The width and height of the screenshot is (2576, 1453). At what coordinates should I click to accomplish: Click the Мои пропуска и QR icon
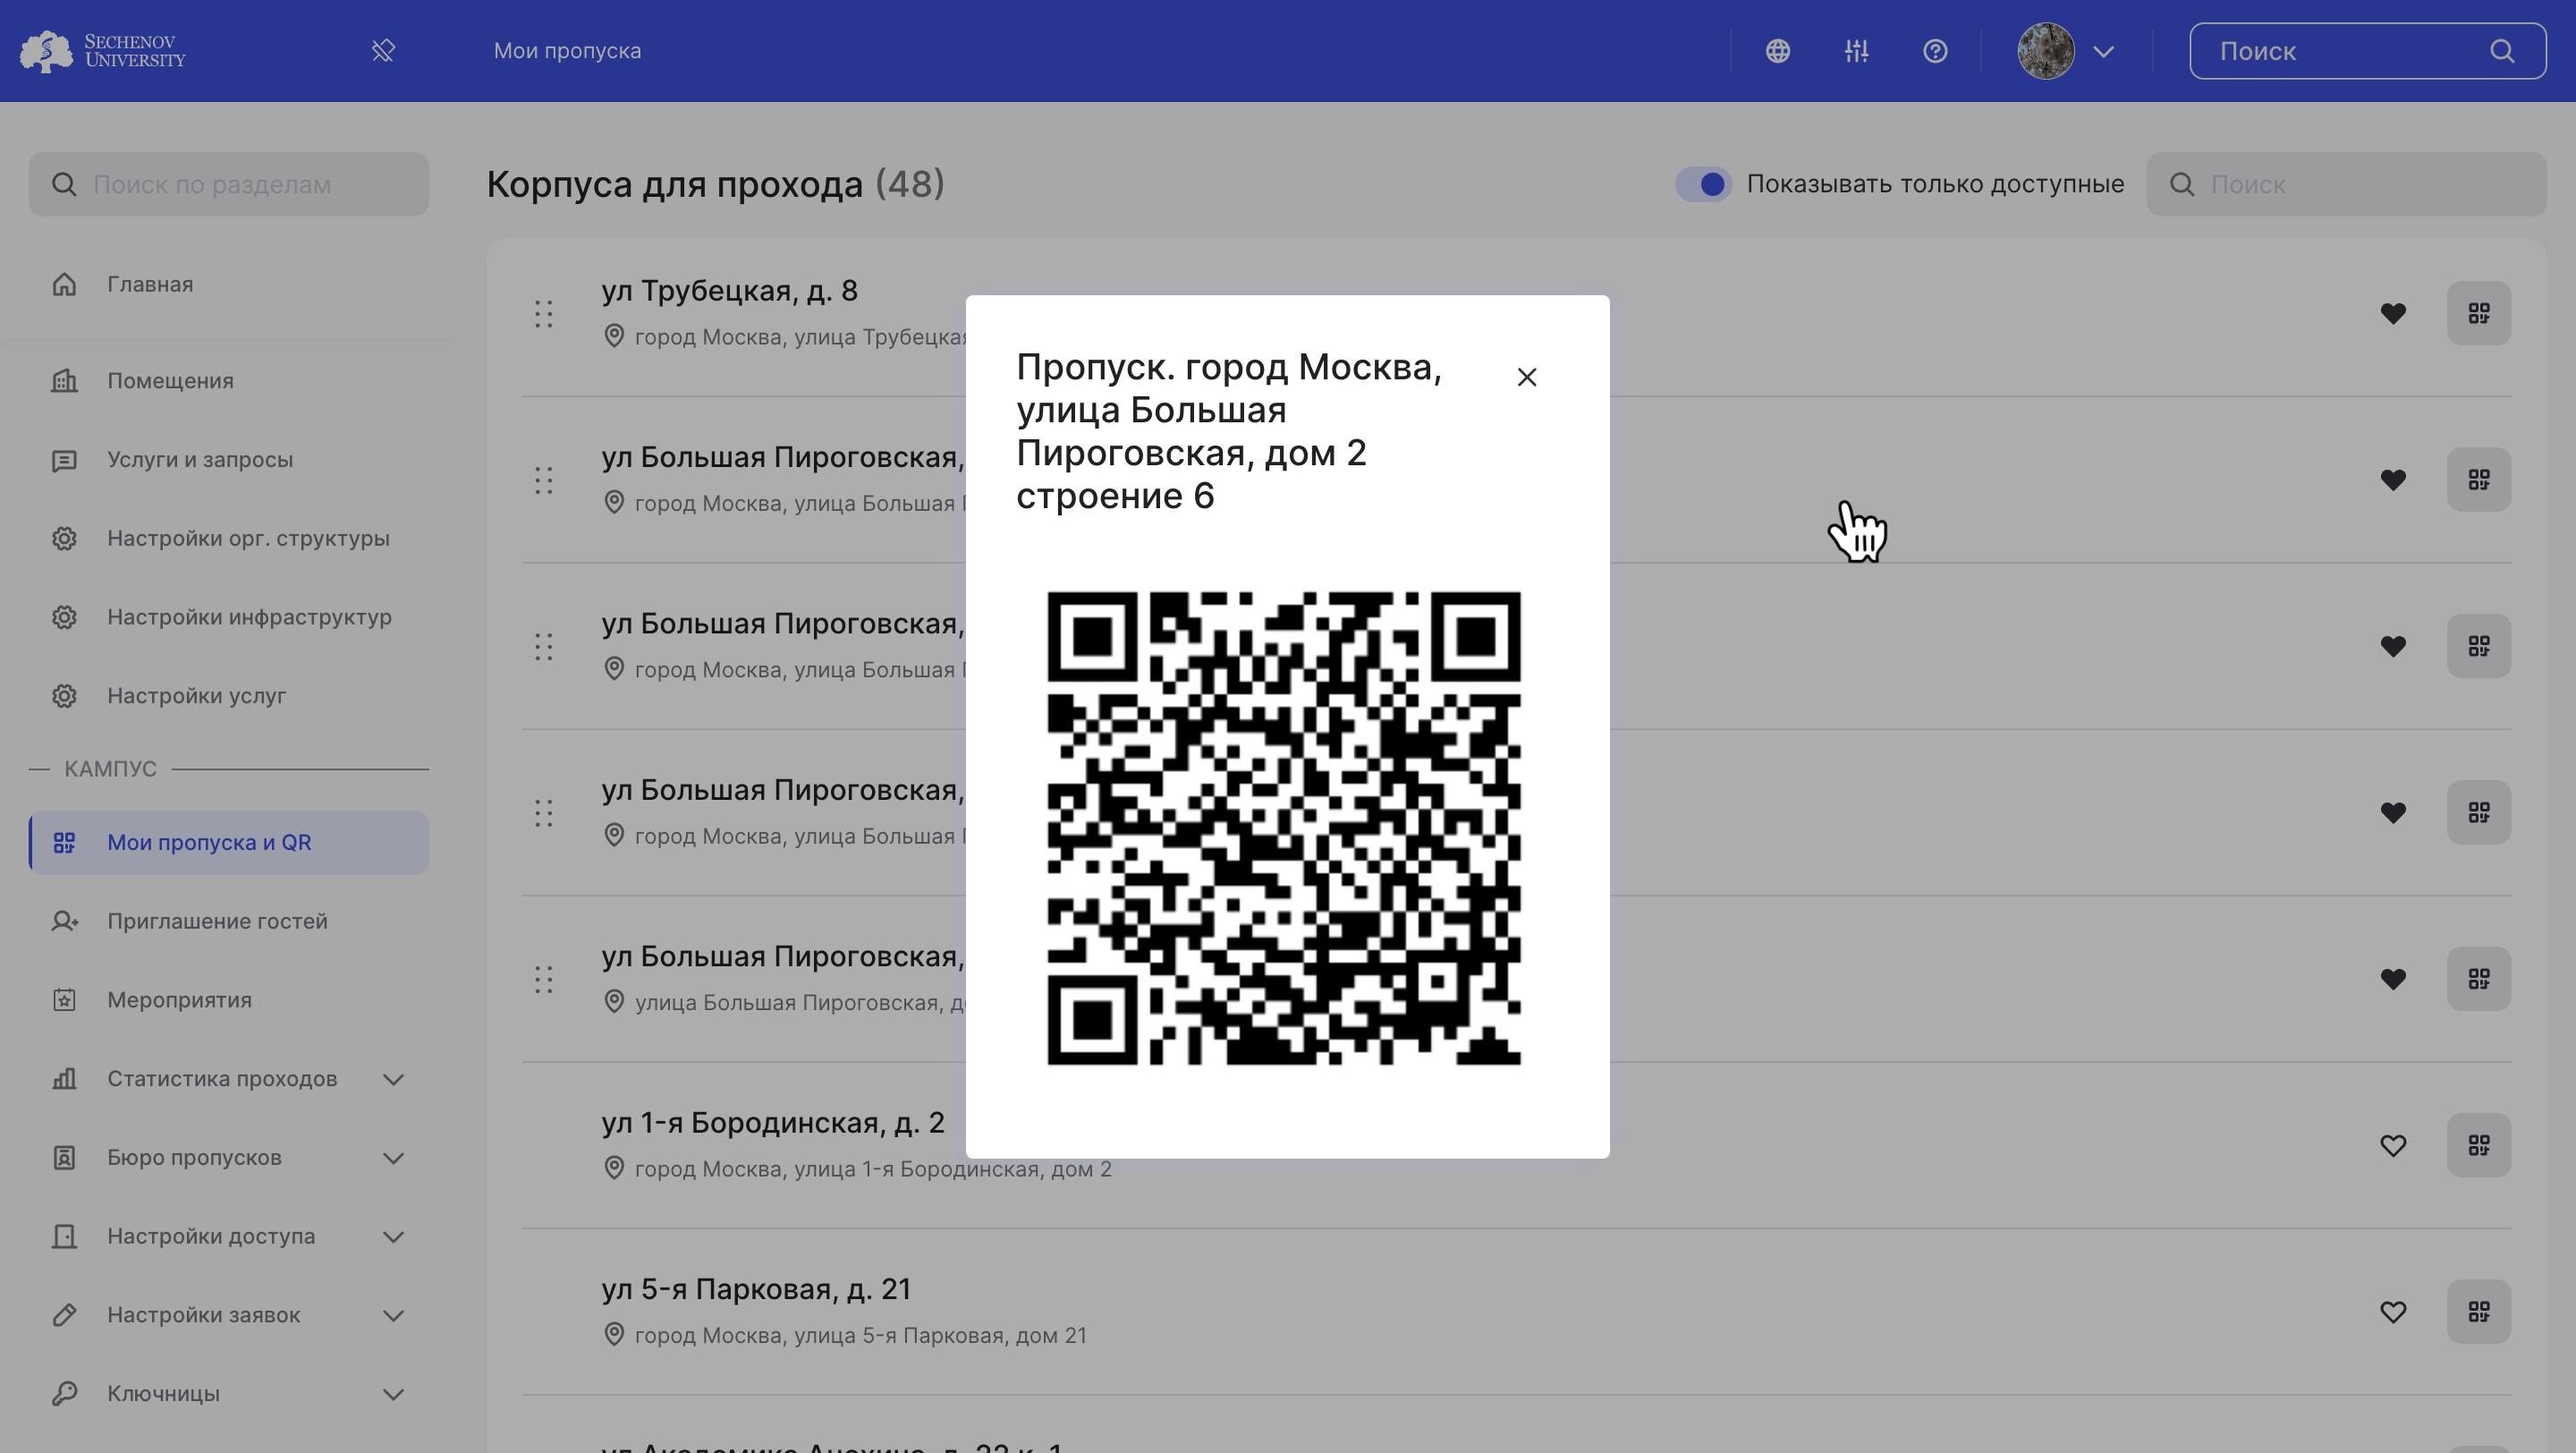coord(64,842)
